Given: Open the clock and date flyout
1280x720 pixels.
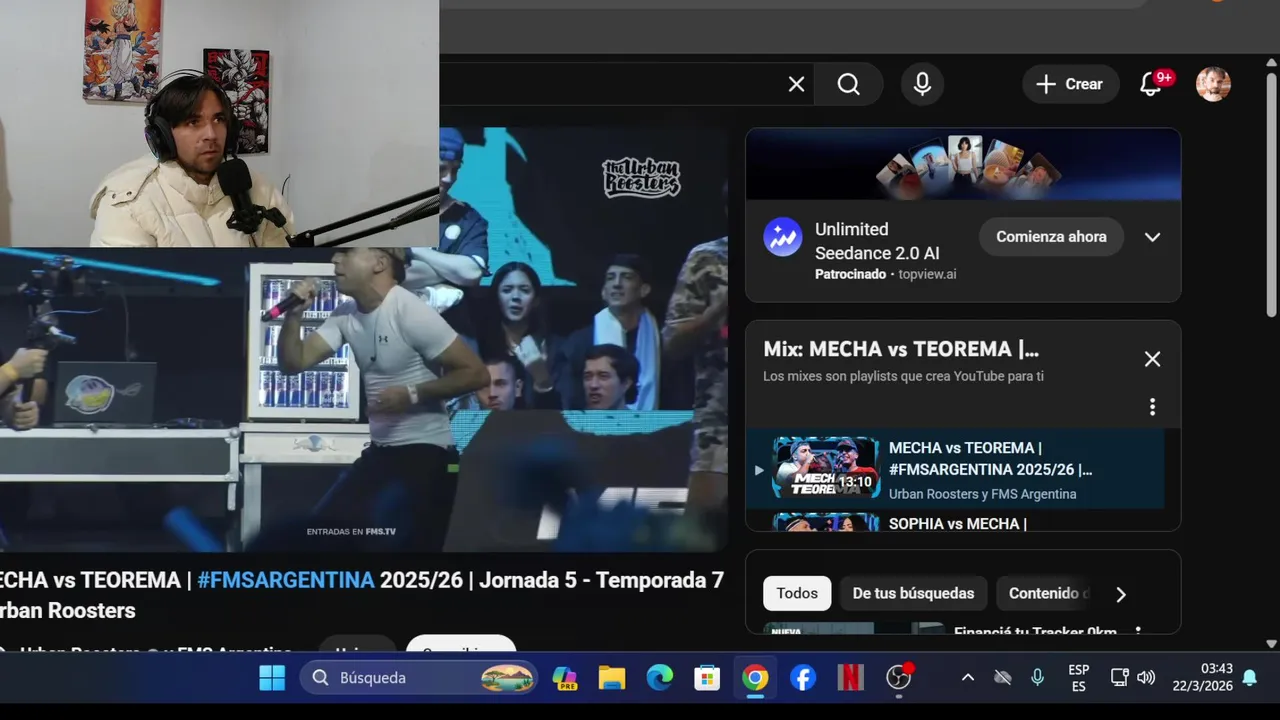Looking at the screenshot, I should tap(1201, 678).
